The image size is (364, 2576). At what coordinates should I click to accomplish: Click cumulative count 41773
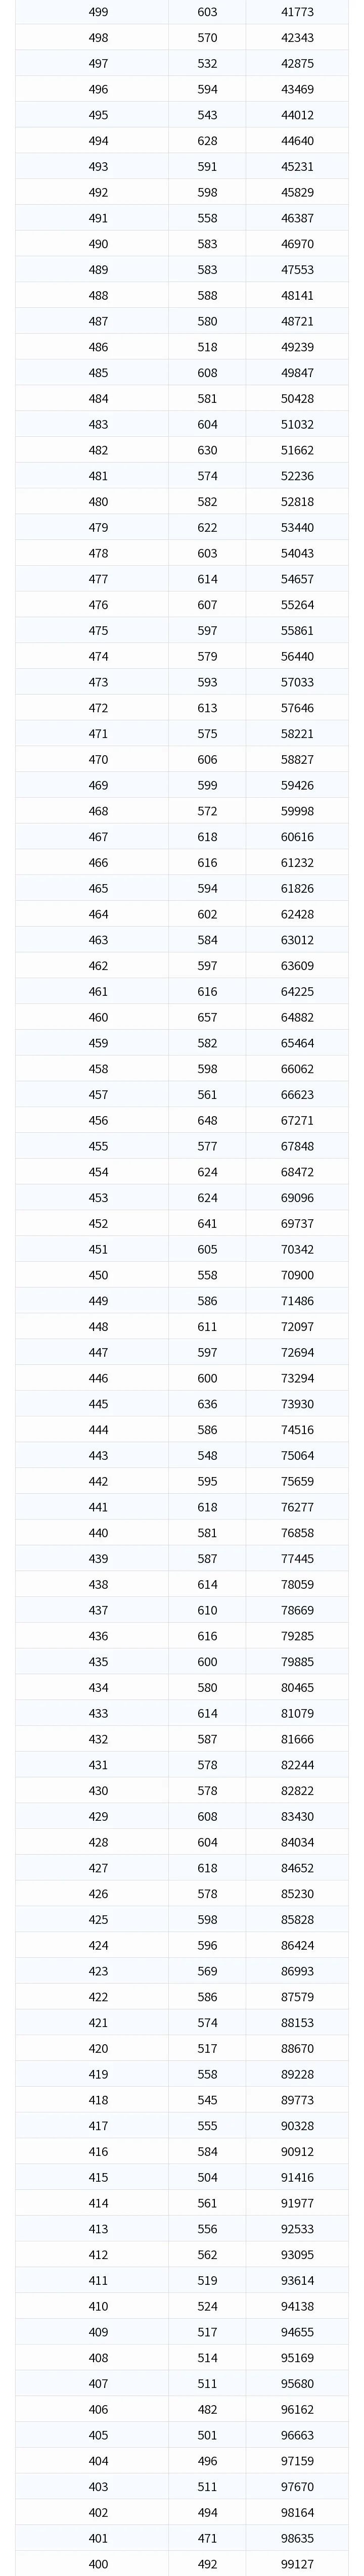(x=297, y=12)
